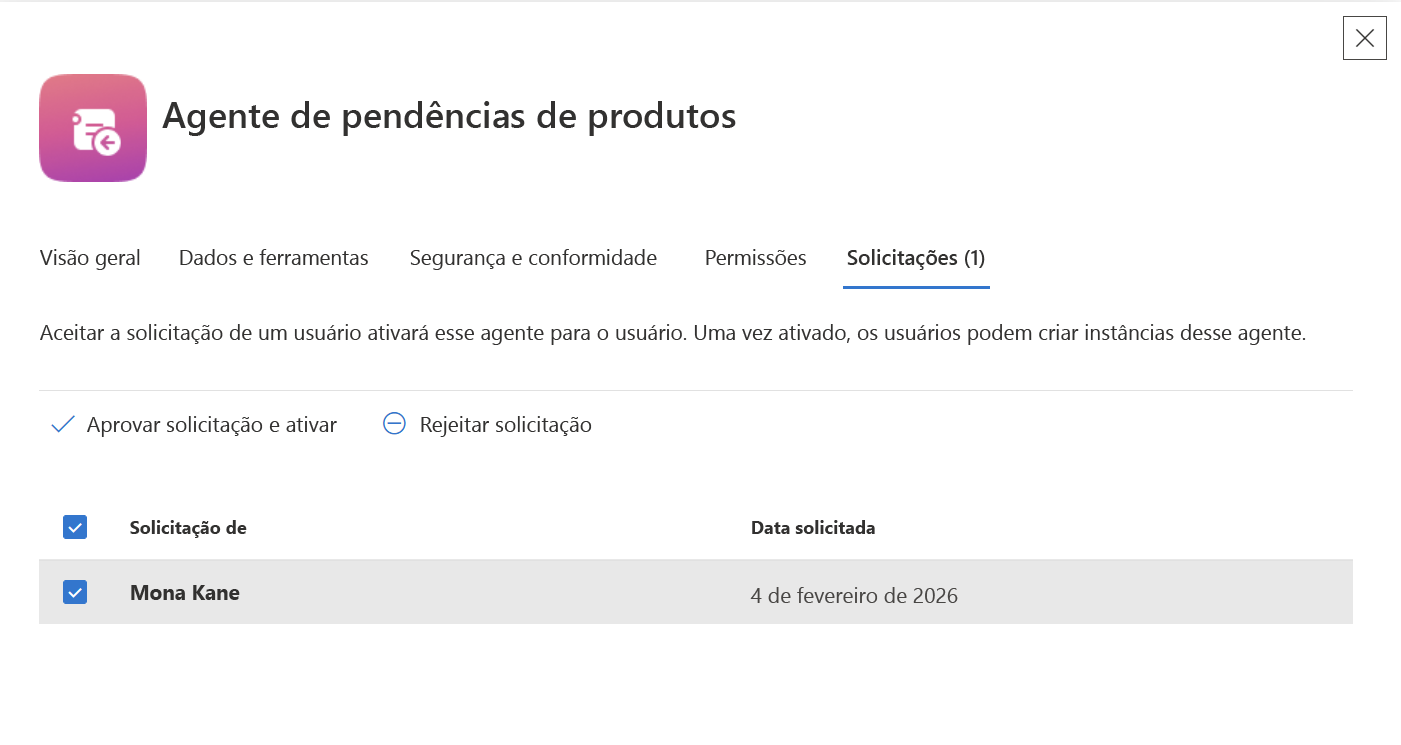
Task: Click the description text about accepting requests
Action: click(673, 334)
